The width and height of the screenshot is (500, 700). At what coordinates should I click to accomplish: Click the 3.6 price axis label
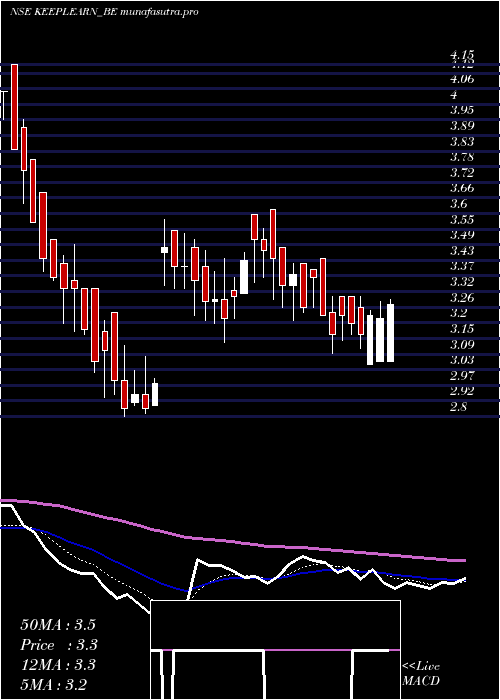point(458,204)
